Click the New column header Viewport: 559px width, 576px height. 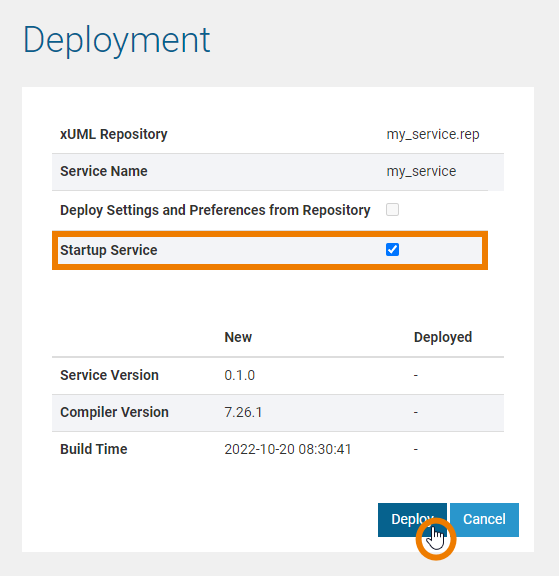point(238,337)
